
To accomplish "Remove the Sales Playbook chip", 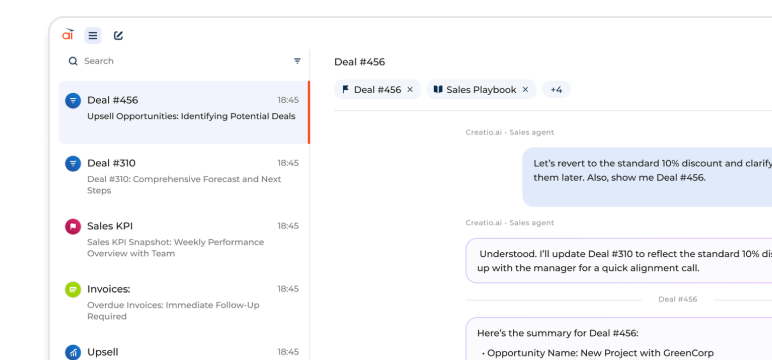I will coord(525,90).
